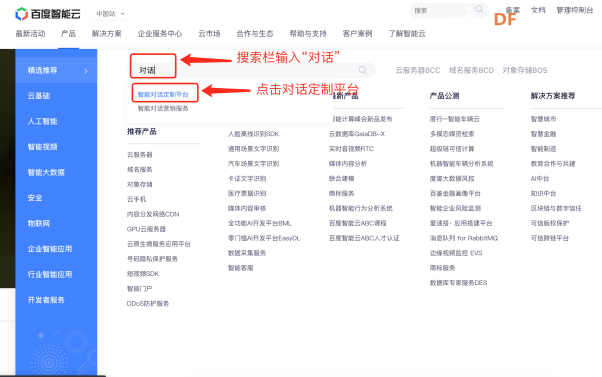
Task: Open 通用场景文字识别 link
Action: (x=253, y=149)
